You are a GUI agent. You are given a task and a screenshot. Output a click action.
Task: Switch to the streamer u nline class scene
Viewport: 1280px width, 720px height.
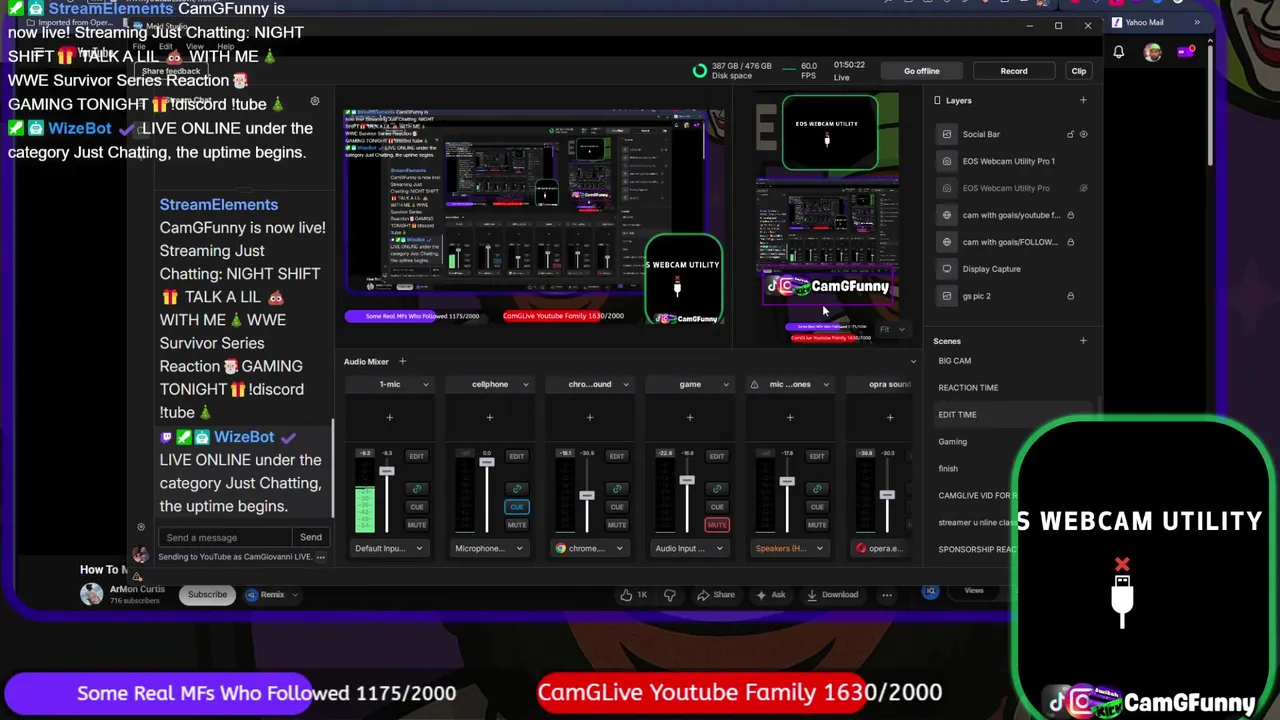[977, 523]
